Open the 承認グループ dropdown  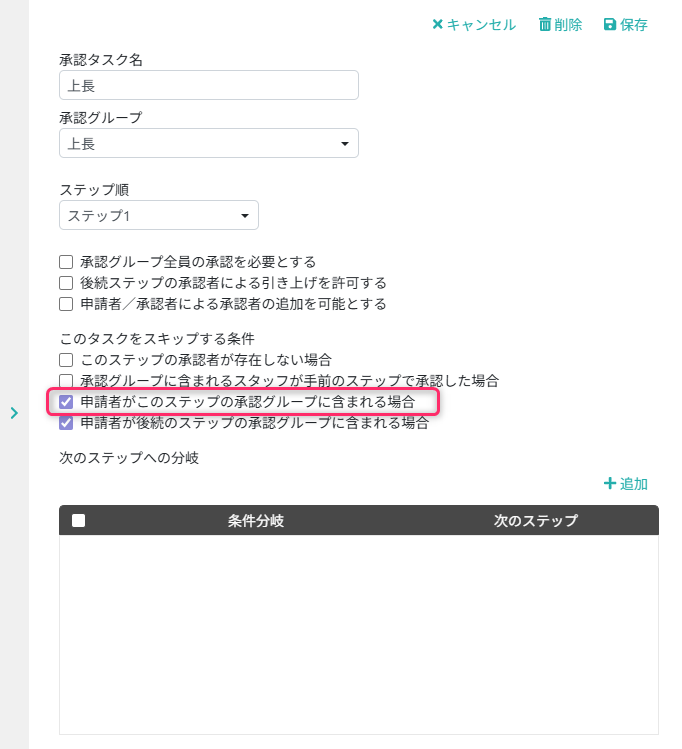click(208, 144)
